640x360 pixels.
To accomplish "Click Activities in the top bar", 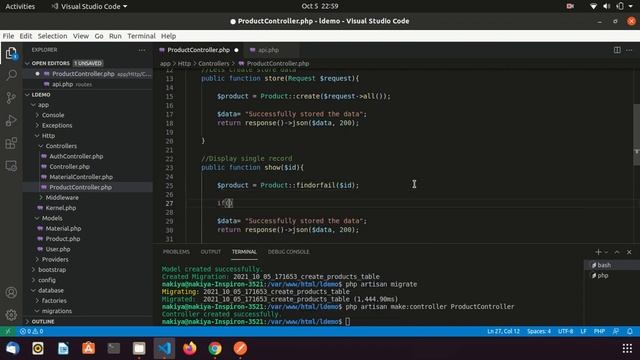I will click(x=20, y=7).
